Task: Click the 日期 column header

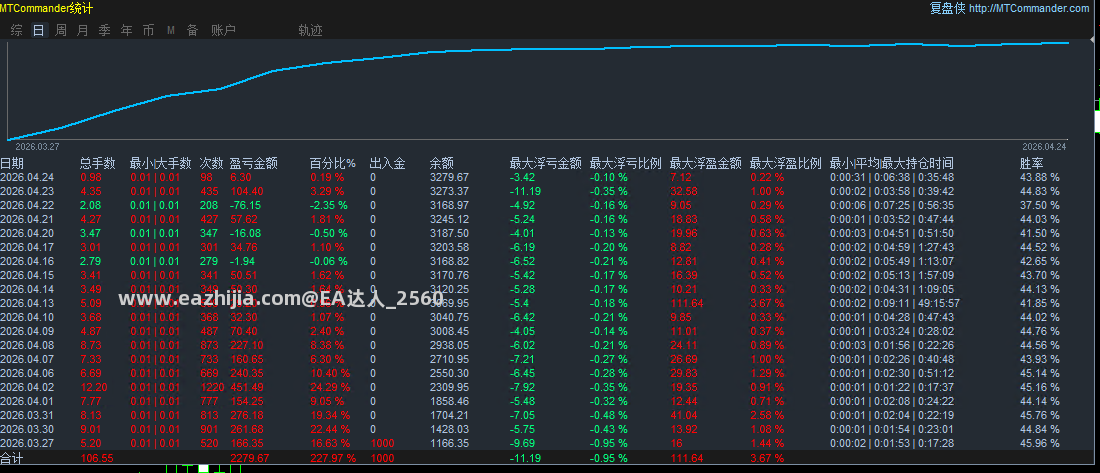Action: click(x=11, y=164)
